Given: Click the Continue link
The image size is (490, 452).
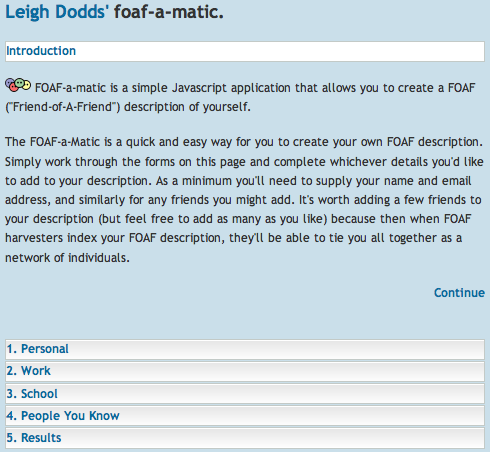Looking at the screenshot, I should point(459,293).
